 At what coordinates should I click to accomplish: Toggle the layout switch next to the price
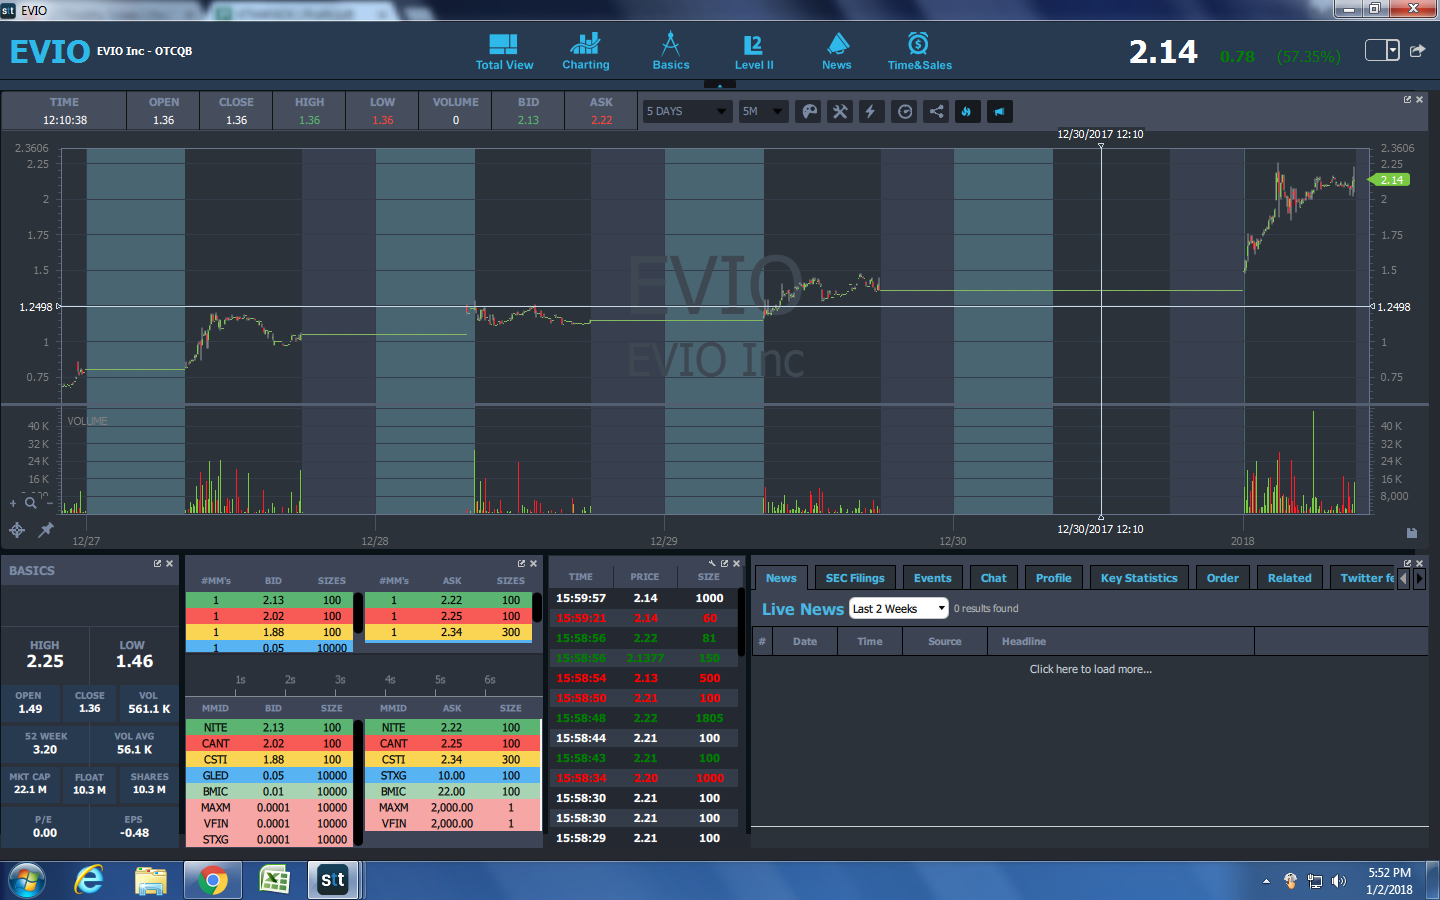click(1382, 50)
